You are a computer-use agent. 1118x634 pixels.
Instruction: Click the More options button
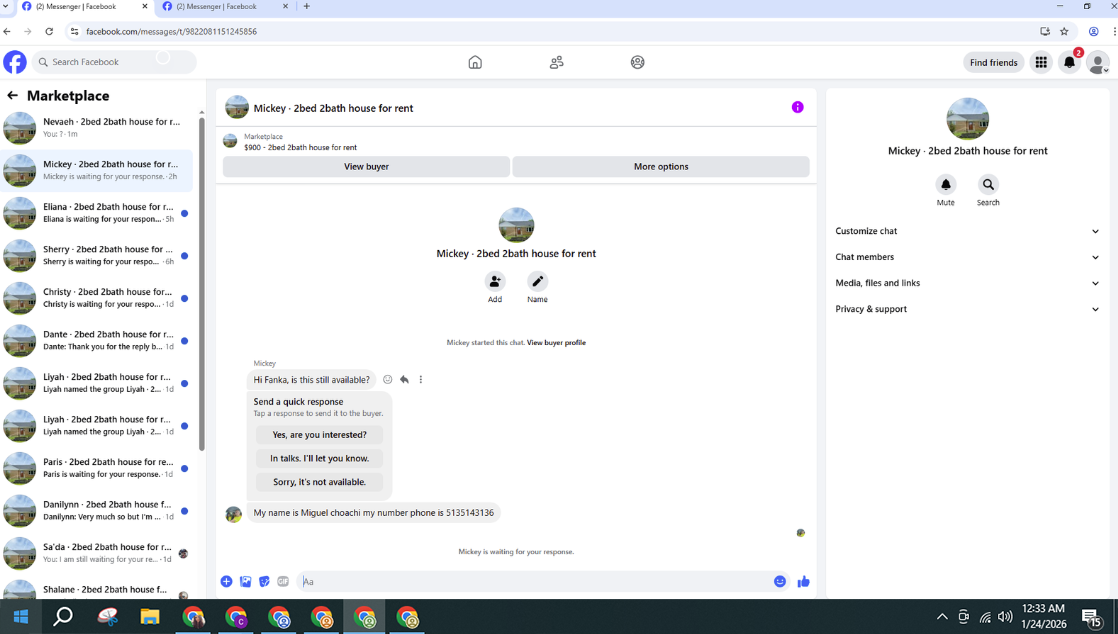661,166
